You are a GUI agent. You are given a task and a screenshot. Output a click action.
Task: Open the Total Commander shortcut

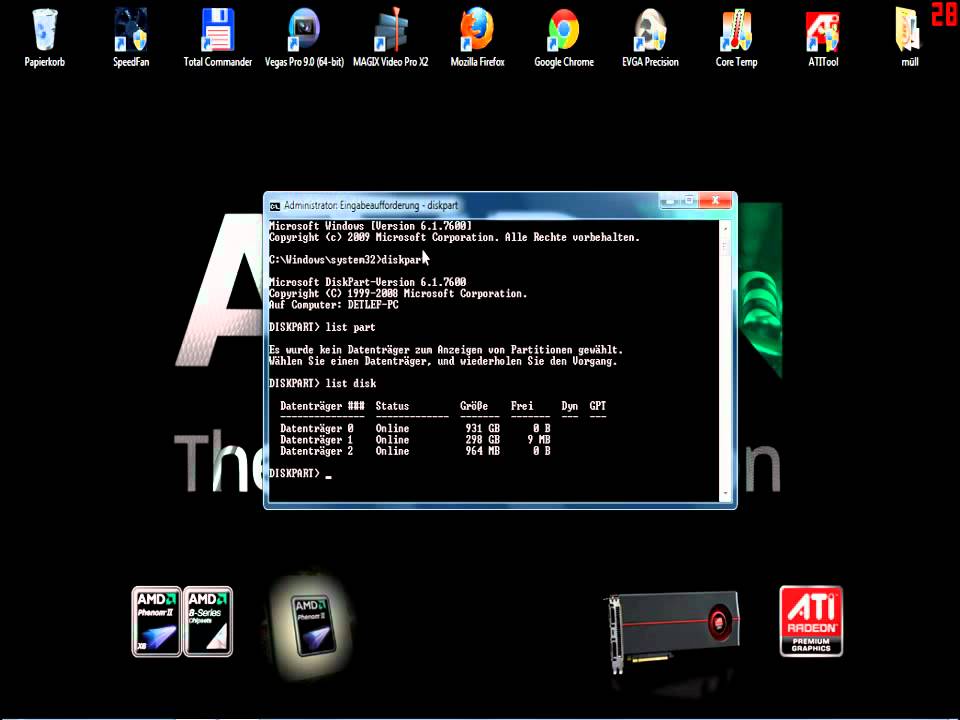click(217, 32)
